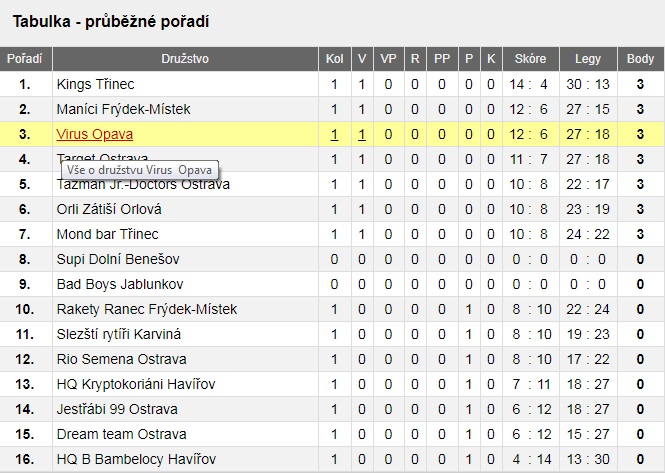Click Mond bar Třinec team name
This screenshot has height=473, width=665.
click(107, 235)
